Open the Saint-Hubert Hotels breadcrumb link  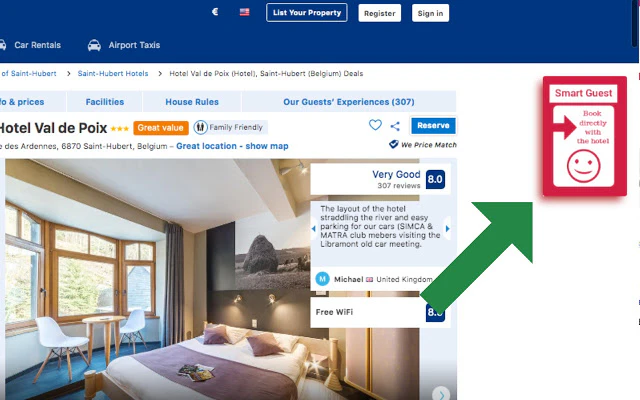[113, 73]
